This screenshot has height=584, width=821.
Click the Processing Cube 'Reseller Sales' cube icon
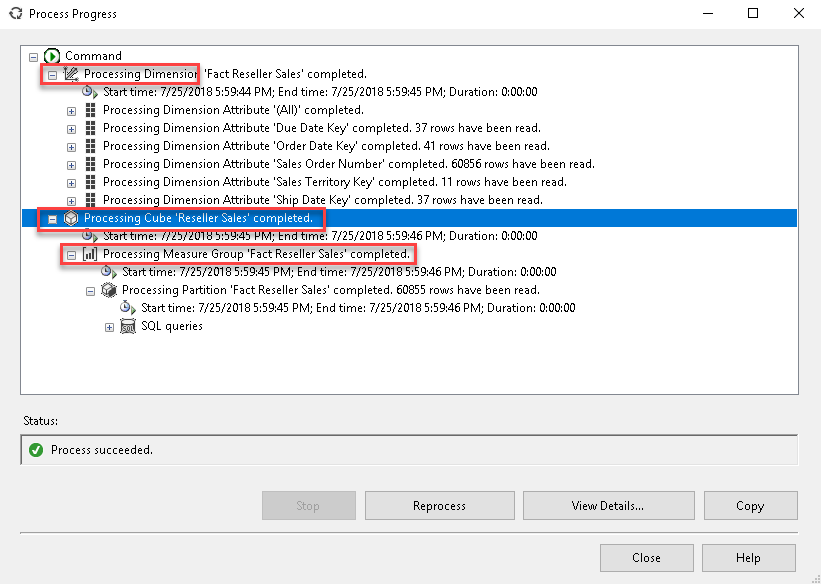[70, 217]
